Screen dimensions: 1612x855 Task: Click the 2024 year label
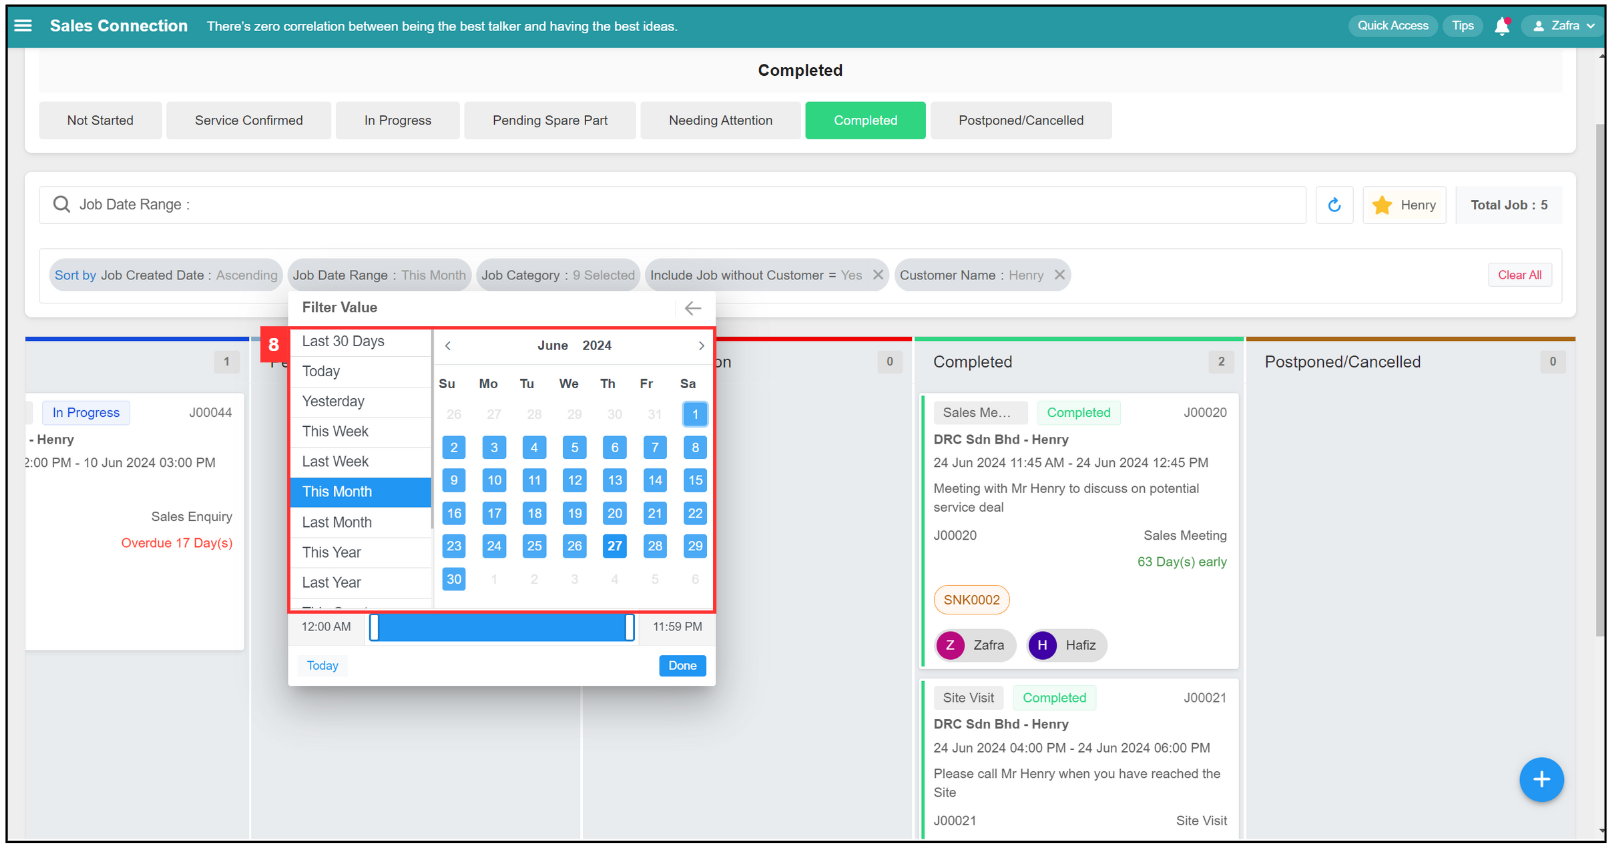(x=597, y=346)
